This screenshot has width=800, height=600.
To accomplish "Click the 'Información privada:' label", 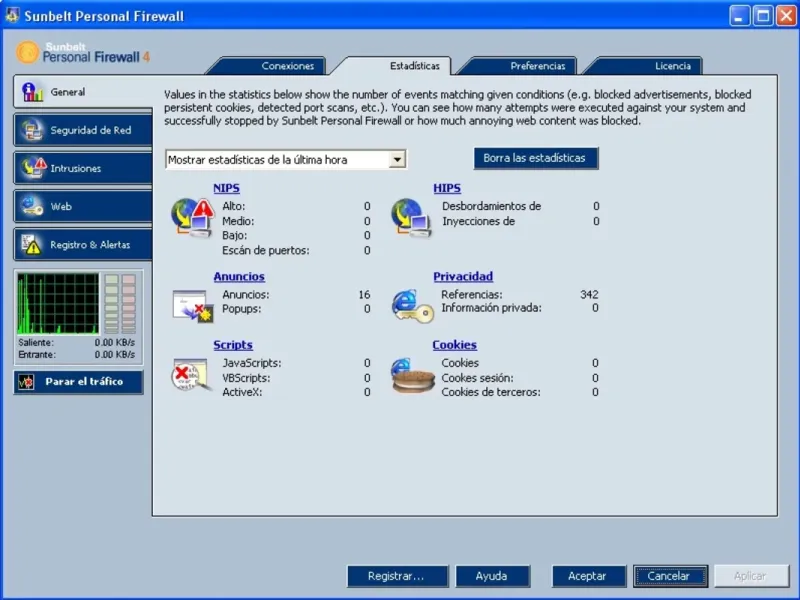I will point(491,308).
